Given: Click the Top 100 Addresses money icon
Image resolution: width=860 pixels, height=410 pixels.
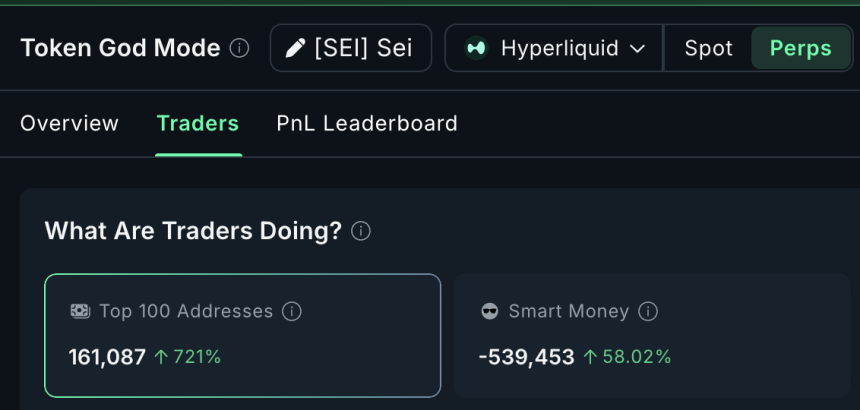Looking at the screenshot, I should click(x=80, y=311).
